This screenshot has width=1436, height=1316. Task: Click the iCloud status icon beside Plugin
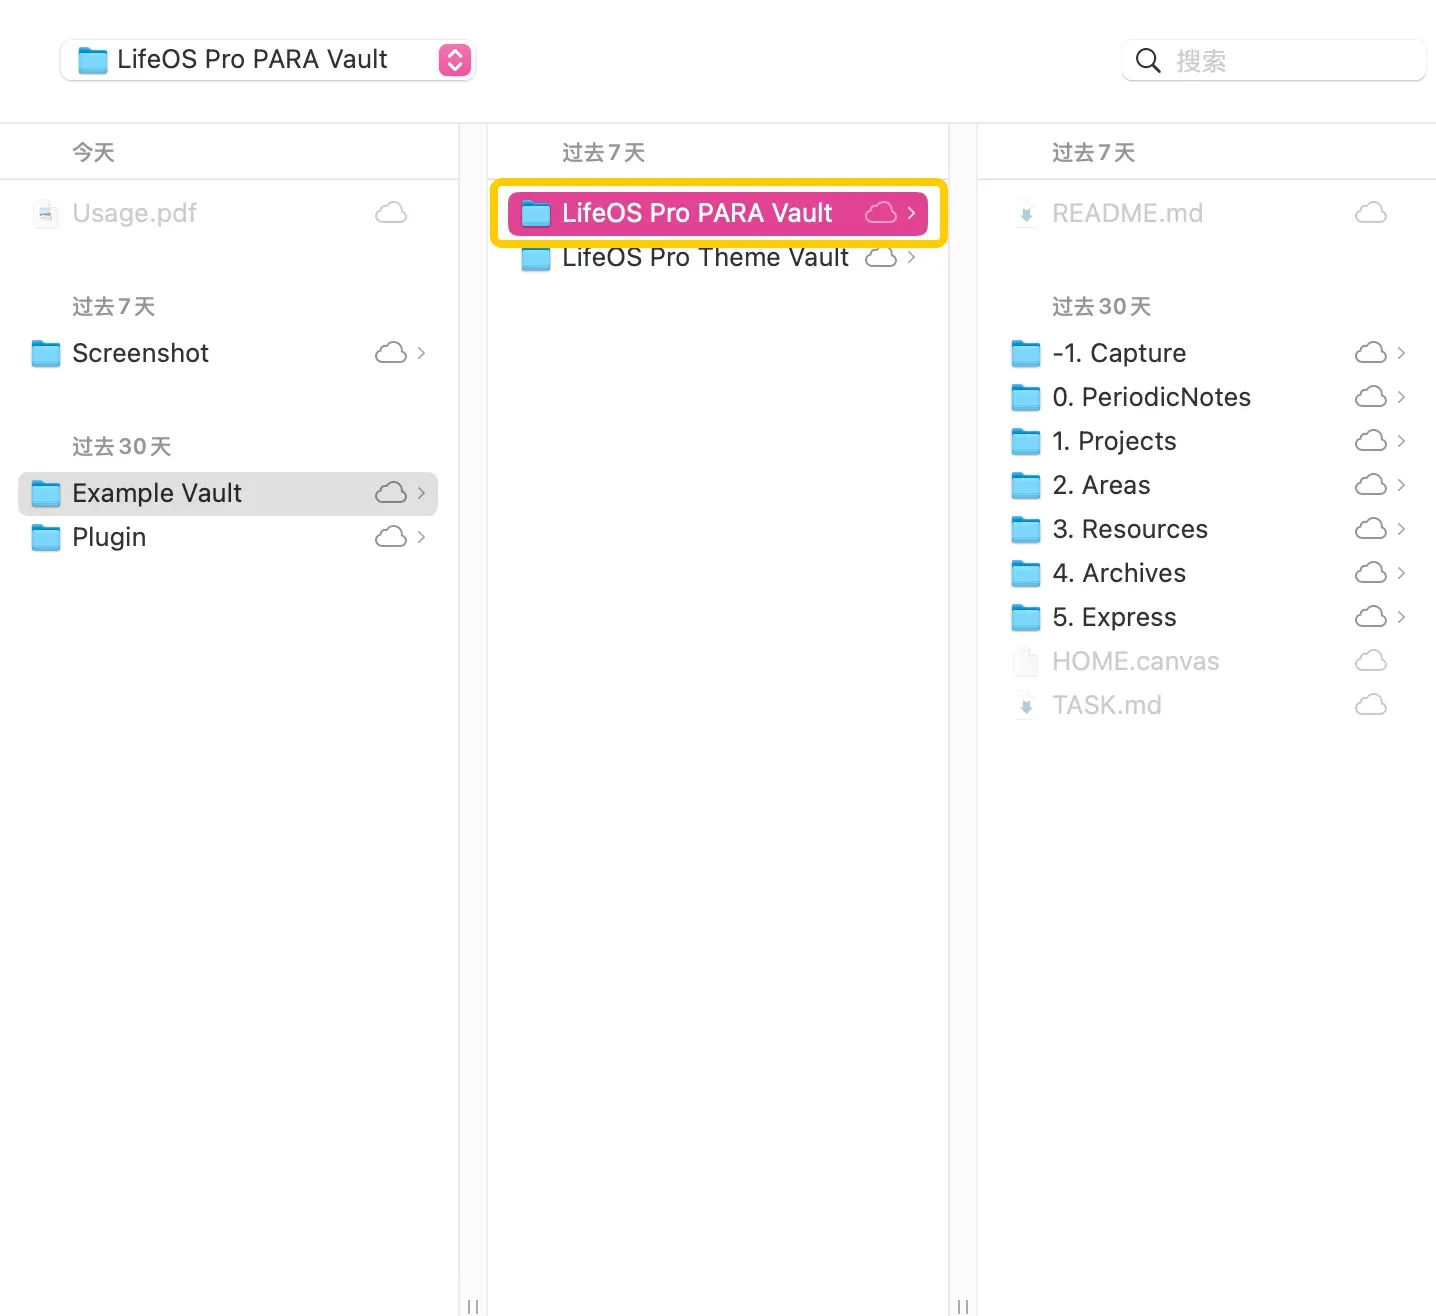click(x=390, y=538)
